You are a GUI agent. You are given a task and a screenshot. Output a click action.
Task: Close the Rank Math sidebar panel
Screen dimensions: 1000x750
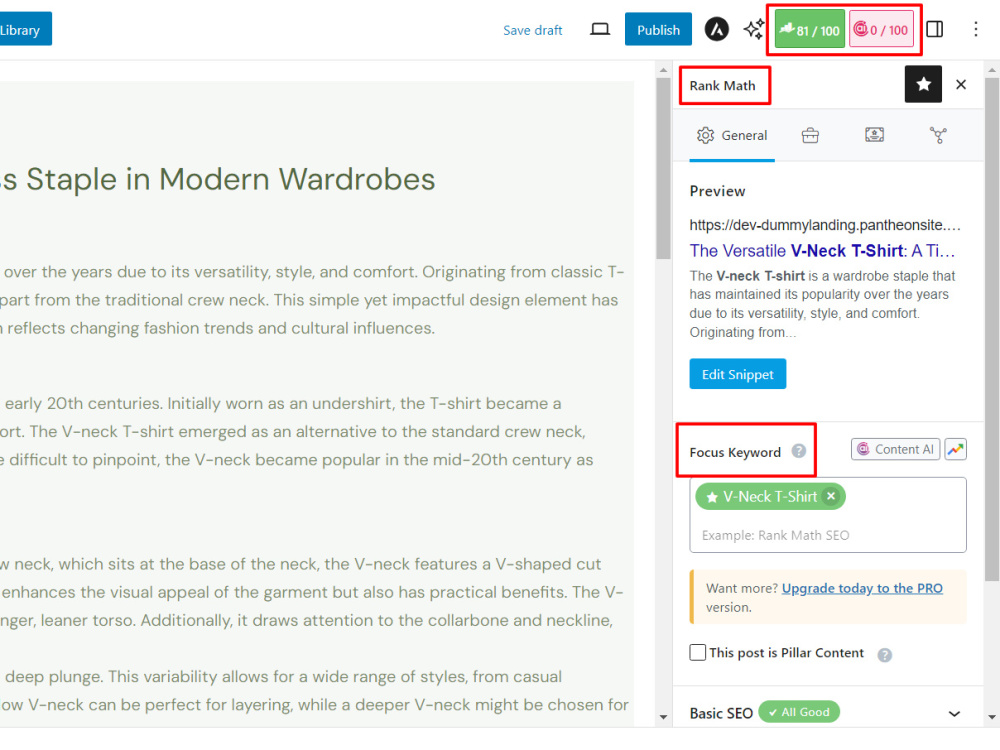(961, 84)
